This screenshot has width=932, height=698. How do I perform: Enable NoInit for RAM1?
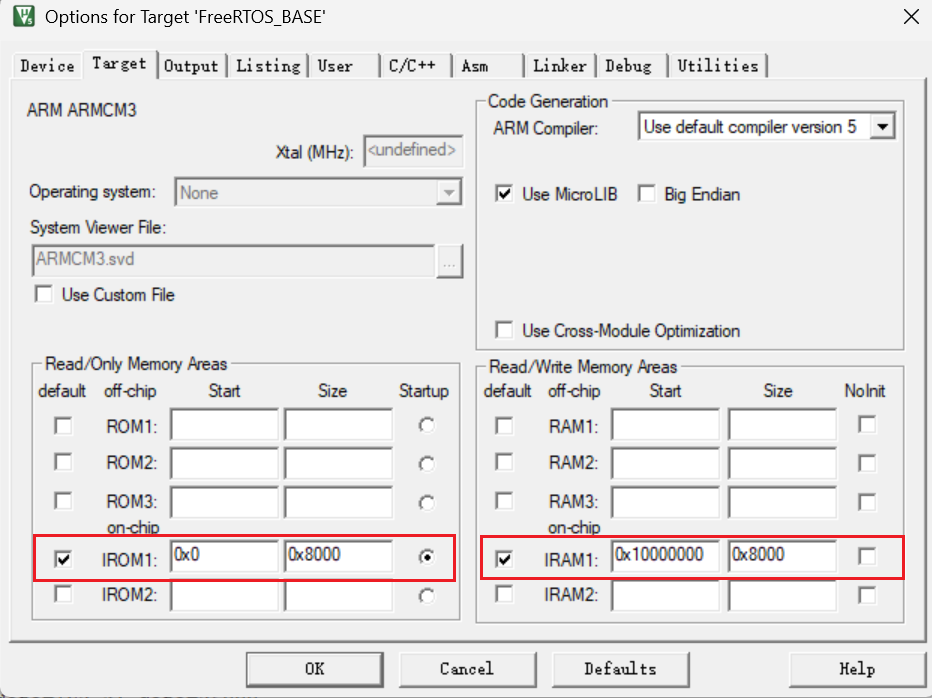pyautogui.click(x=867, y=425)
